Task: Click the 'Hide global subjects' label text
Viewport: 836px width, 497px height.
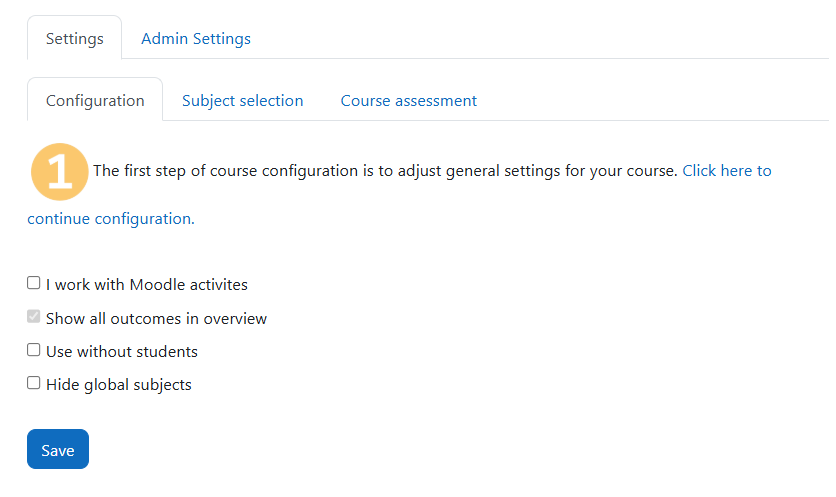Action: click(118, 384)
